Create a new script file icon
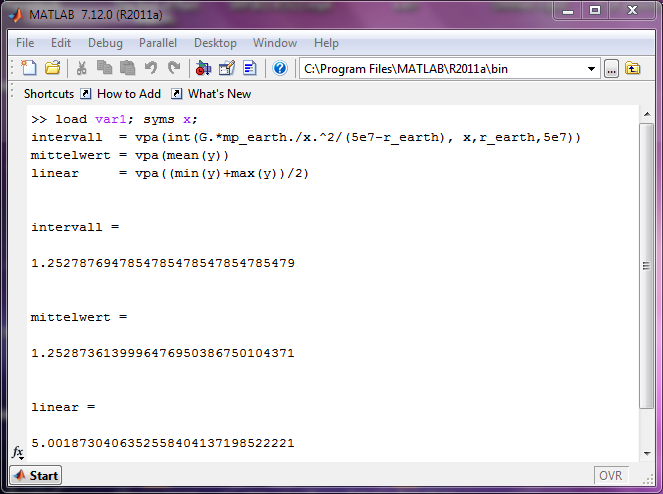Screen dimensions: 663x494 click(29, 68)
